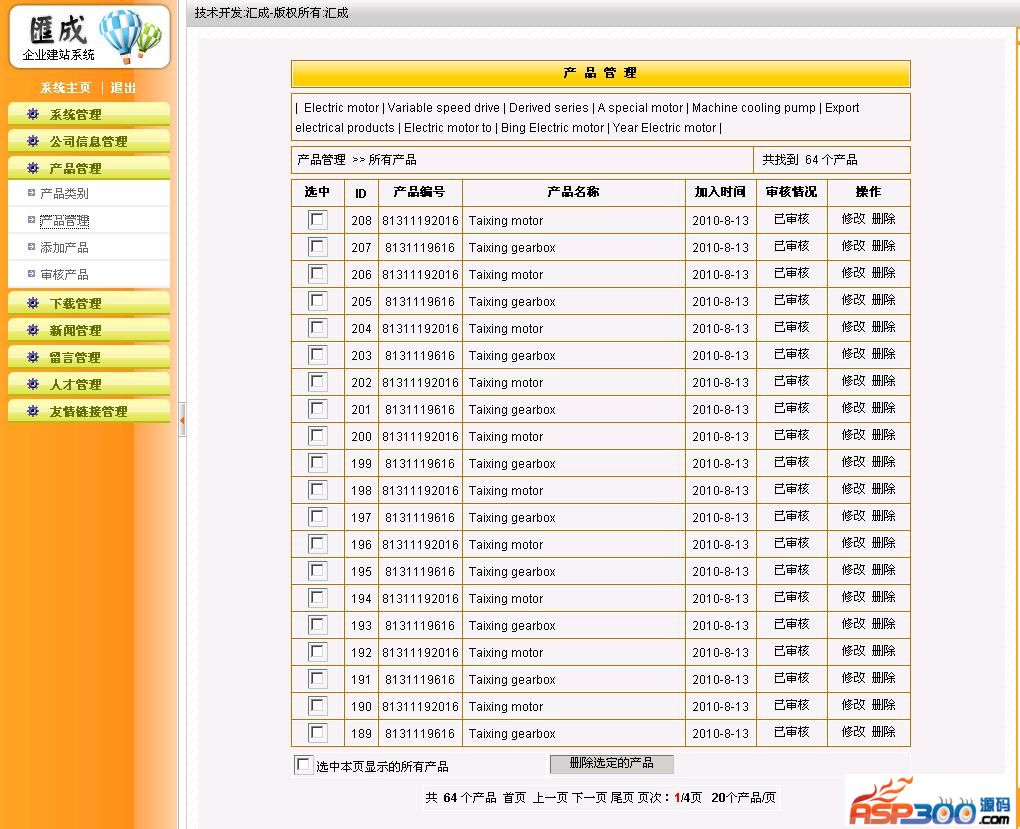
Task: Click the gear icon beside 新闻管理
Action: [33, 331]
